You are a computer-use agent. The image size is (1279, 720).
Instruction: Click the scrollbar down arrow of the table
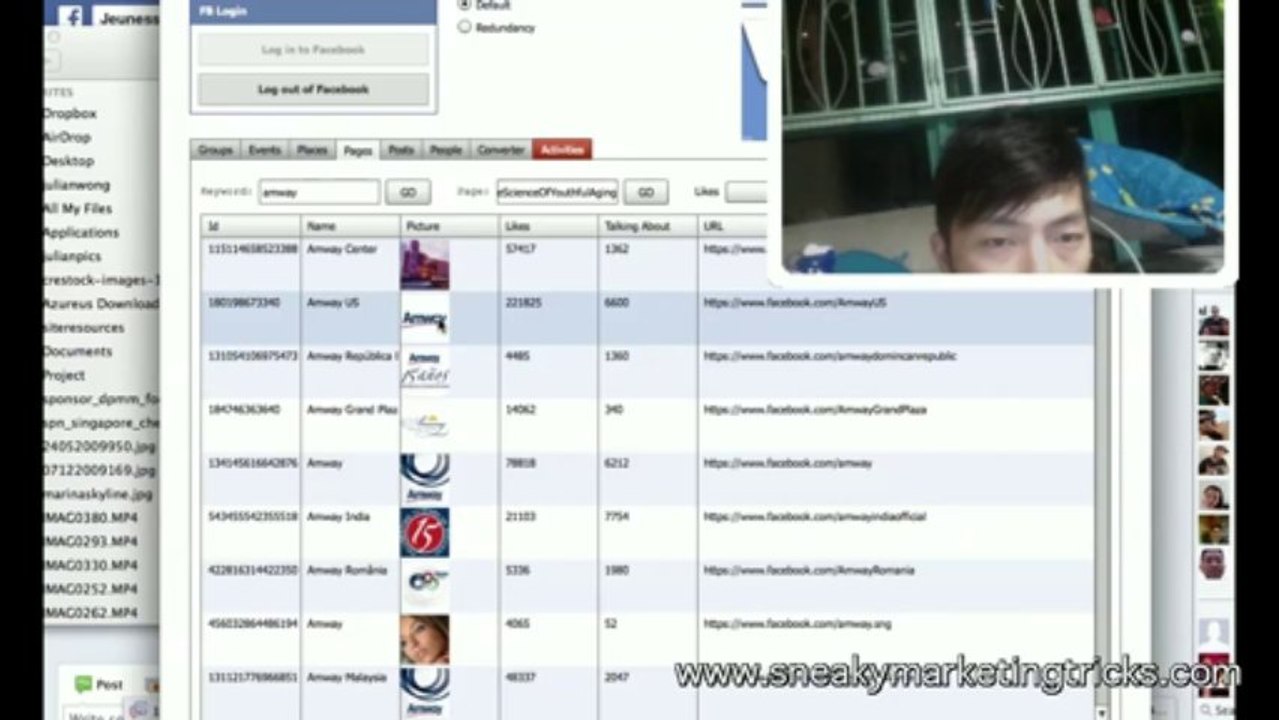pyautogui.click(x=1102, y=712)
